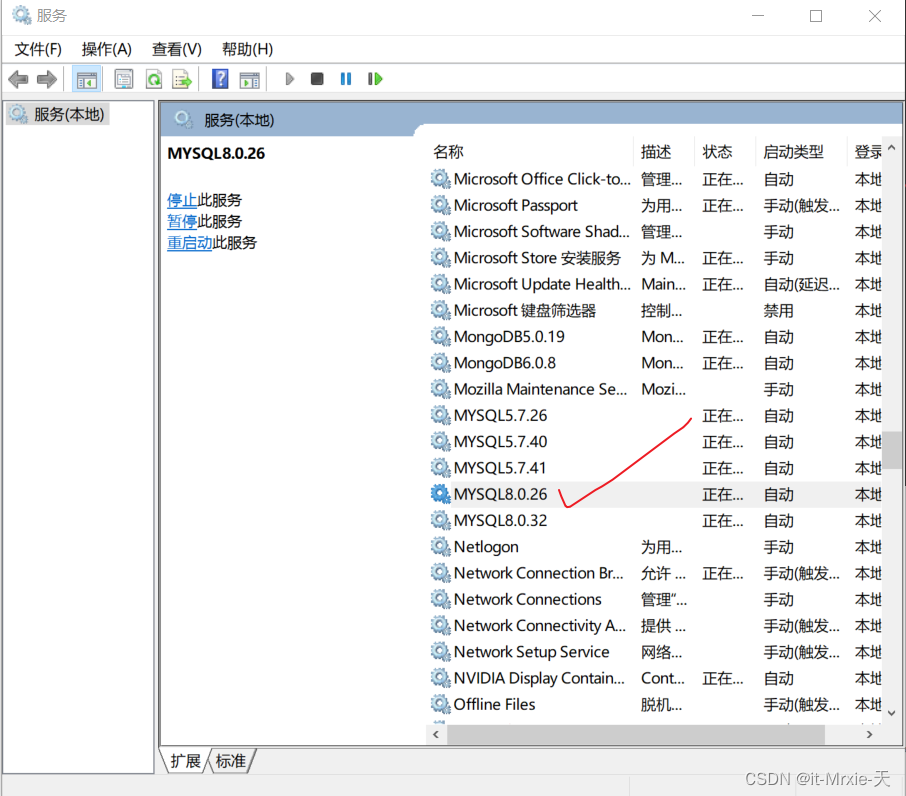Click the vertical scrollbar up arrow

point(892,148)
